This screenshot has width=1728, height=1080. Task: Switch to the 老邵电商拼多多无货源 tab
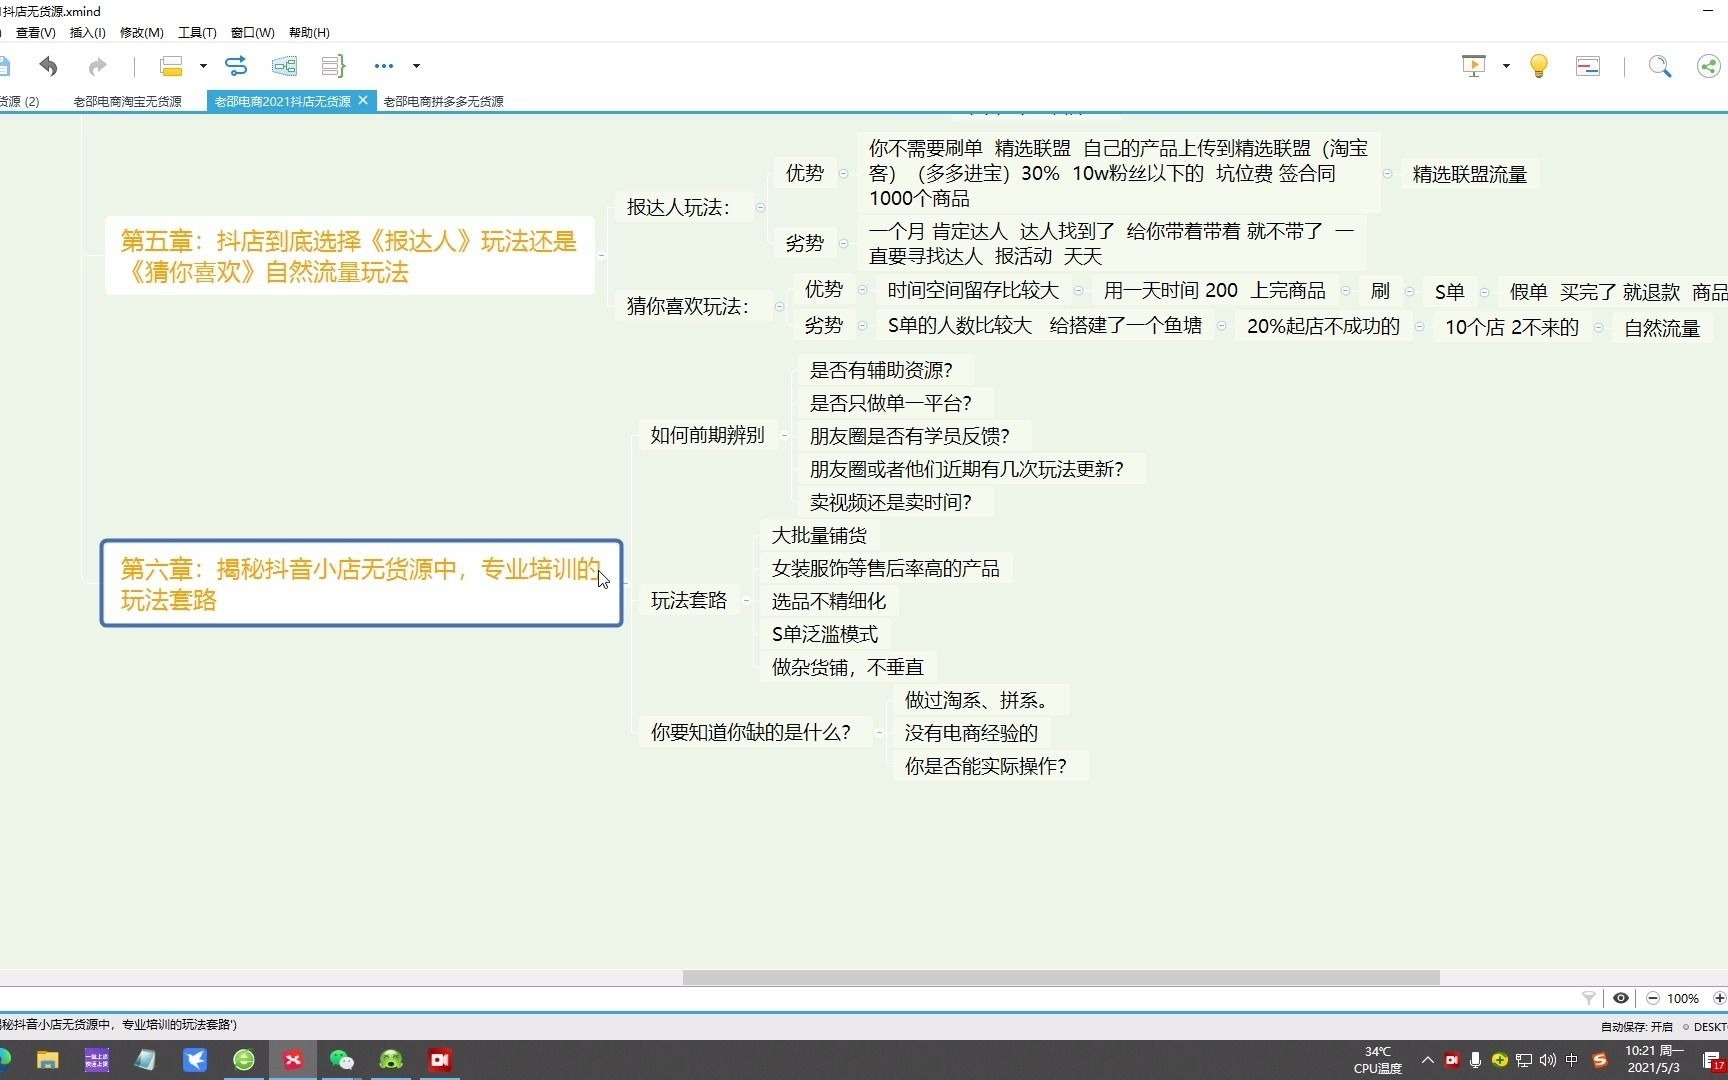(x=443, y=101)
